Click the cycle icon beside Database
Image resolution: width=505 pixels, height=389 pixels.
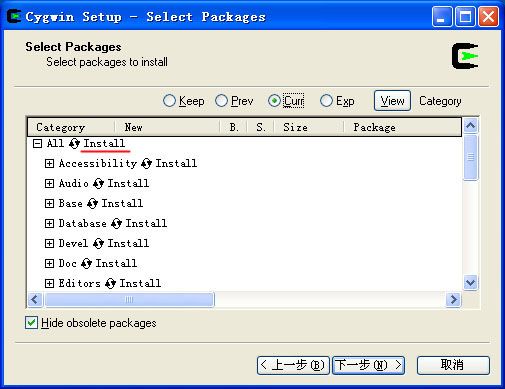point(116,224)
